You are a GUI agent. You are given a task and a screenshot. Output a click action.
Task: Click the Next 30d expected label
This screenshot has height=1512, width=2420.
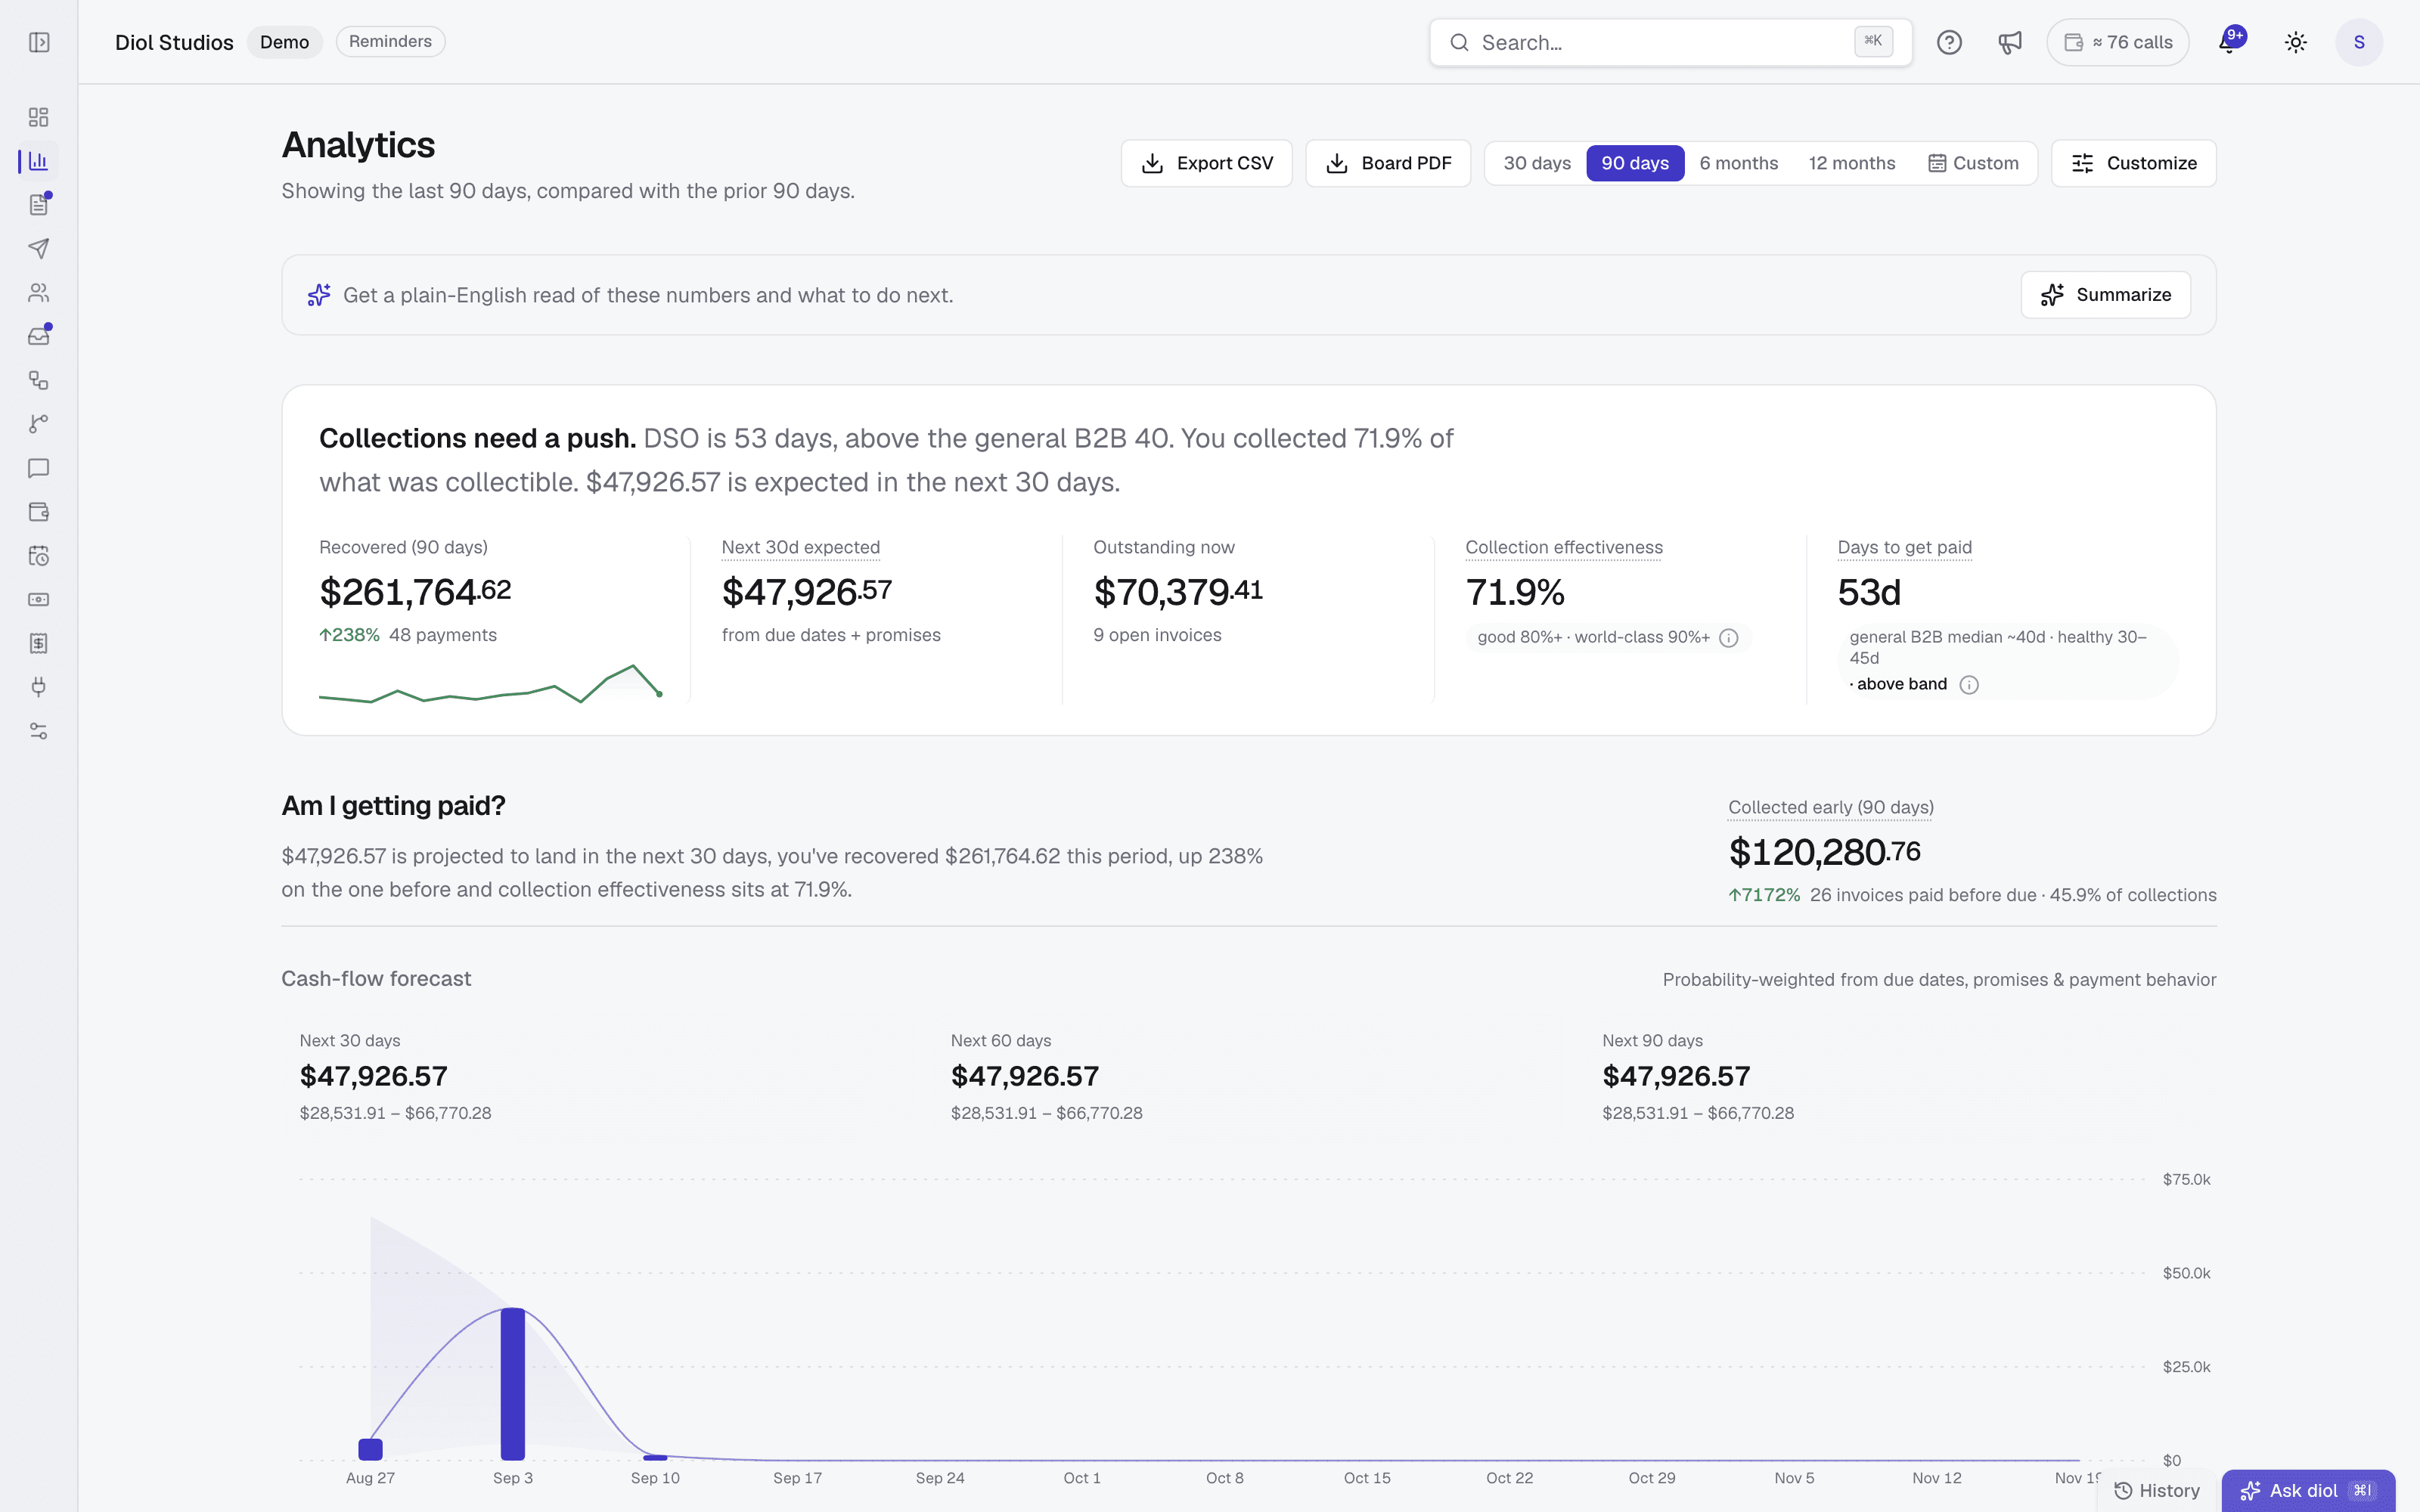click(801, 547)
